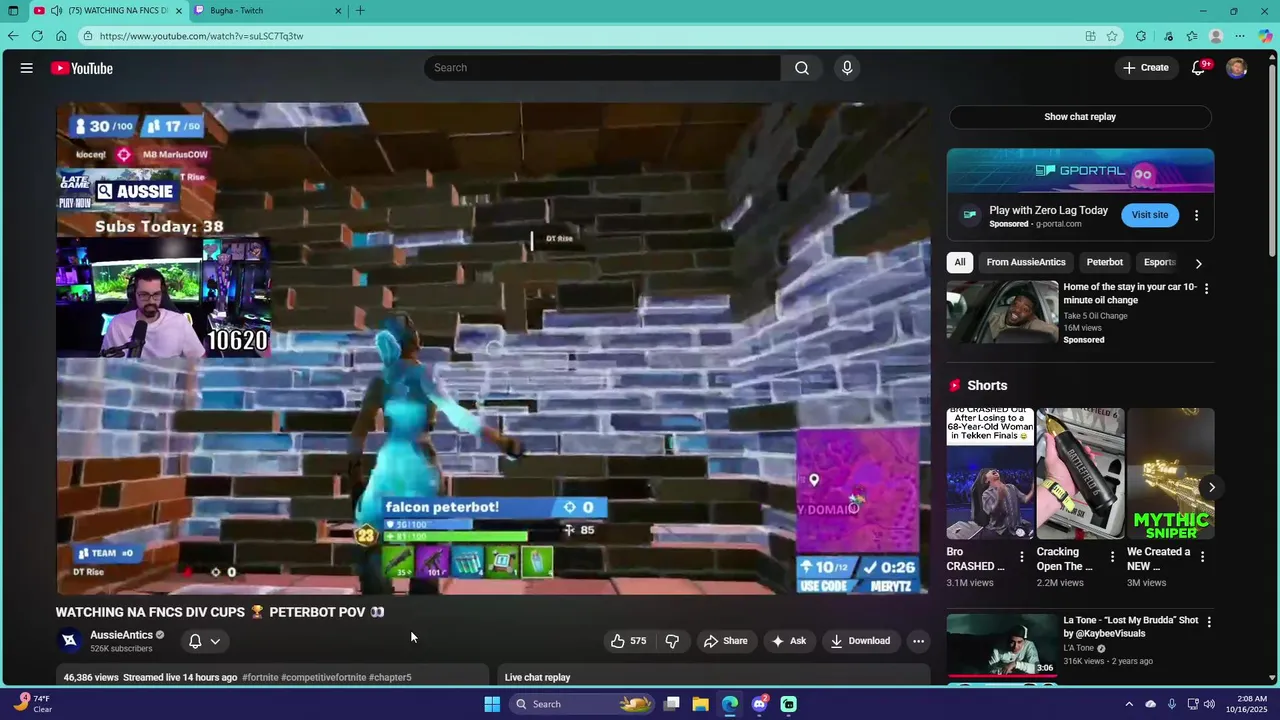Open options for We Created a NEW short

click(x=1202, y=557)
